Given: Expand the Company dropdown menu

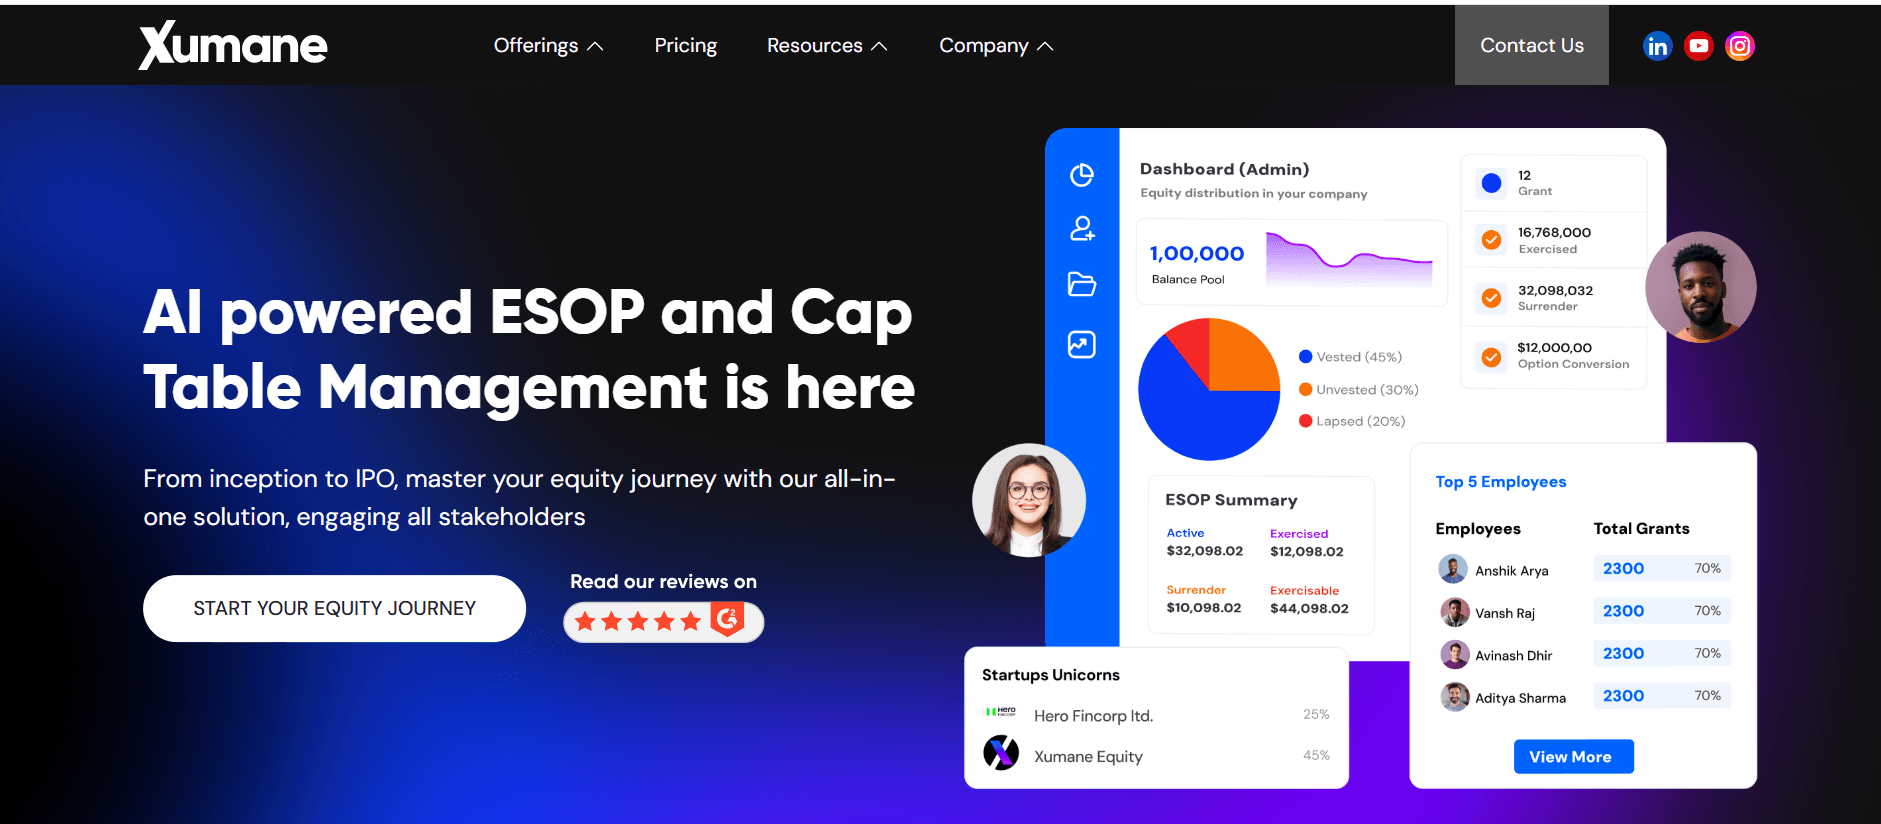Looking at the screenshot, I should tap(995, 46).
